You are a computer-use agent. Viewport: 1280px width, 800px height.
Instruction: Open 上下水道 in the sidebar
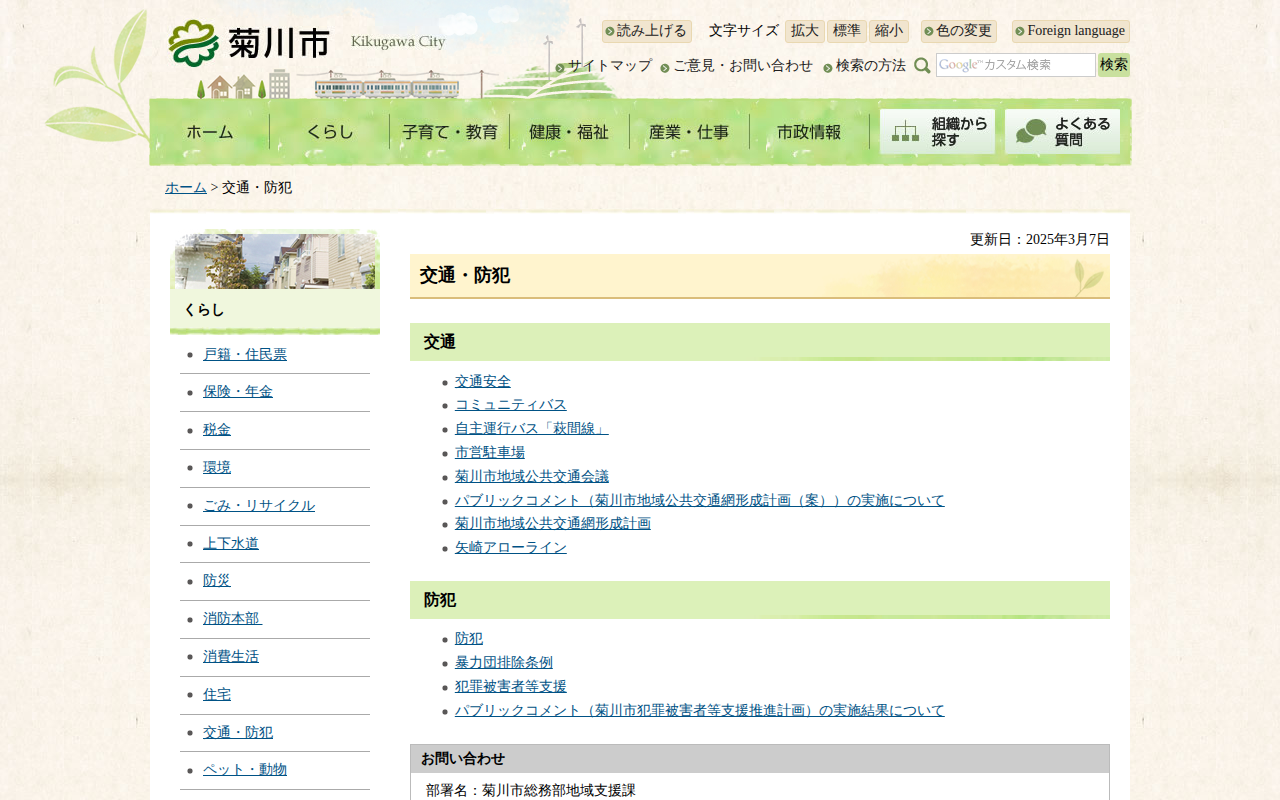pyautogui.click(x=231, y=544)
